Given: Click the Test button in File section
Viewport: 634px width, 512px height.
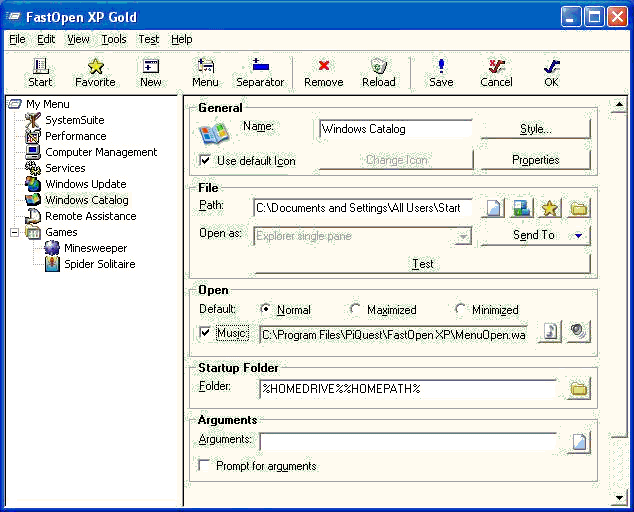Looking at the screenshot, I should (x=422, y=264).
